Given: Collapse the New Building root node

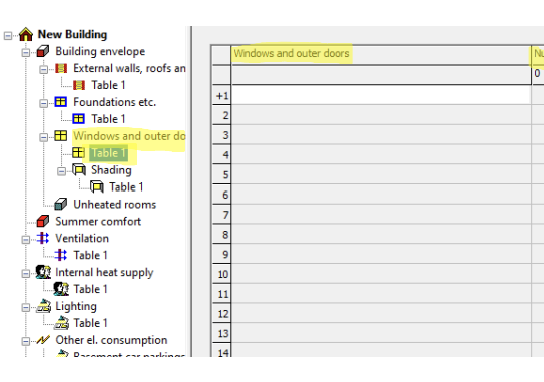Looking at the screenshot, I should click(8, 35).
